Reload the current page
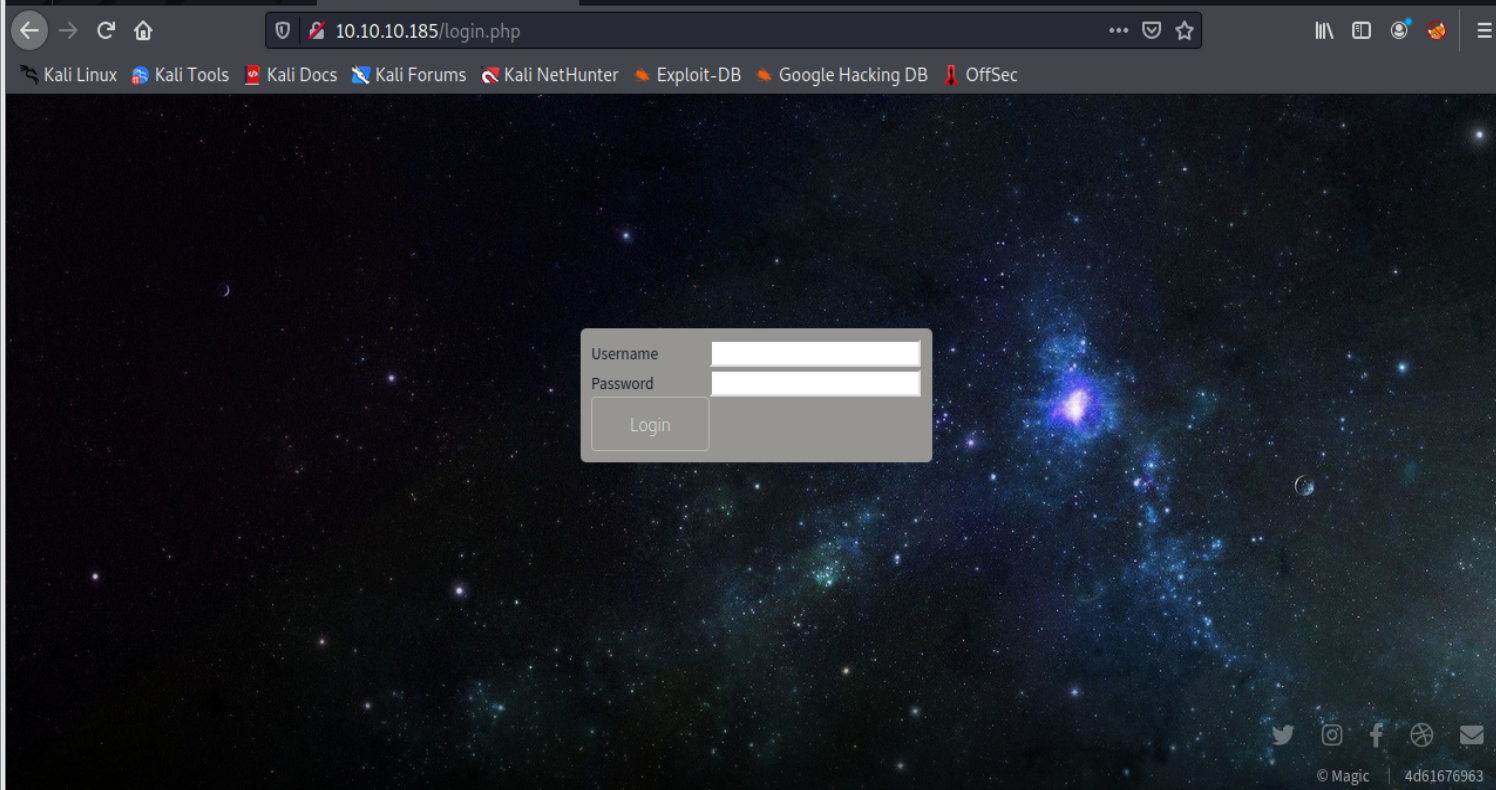 105,31
